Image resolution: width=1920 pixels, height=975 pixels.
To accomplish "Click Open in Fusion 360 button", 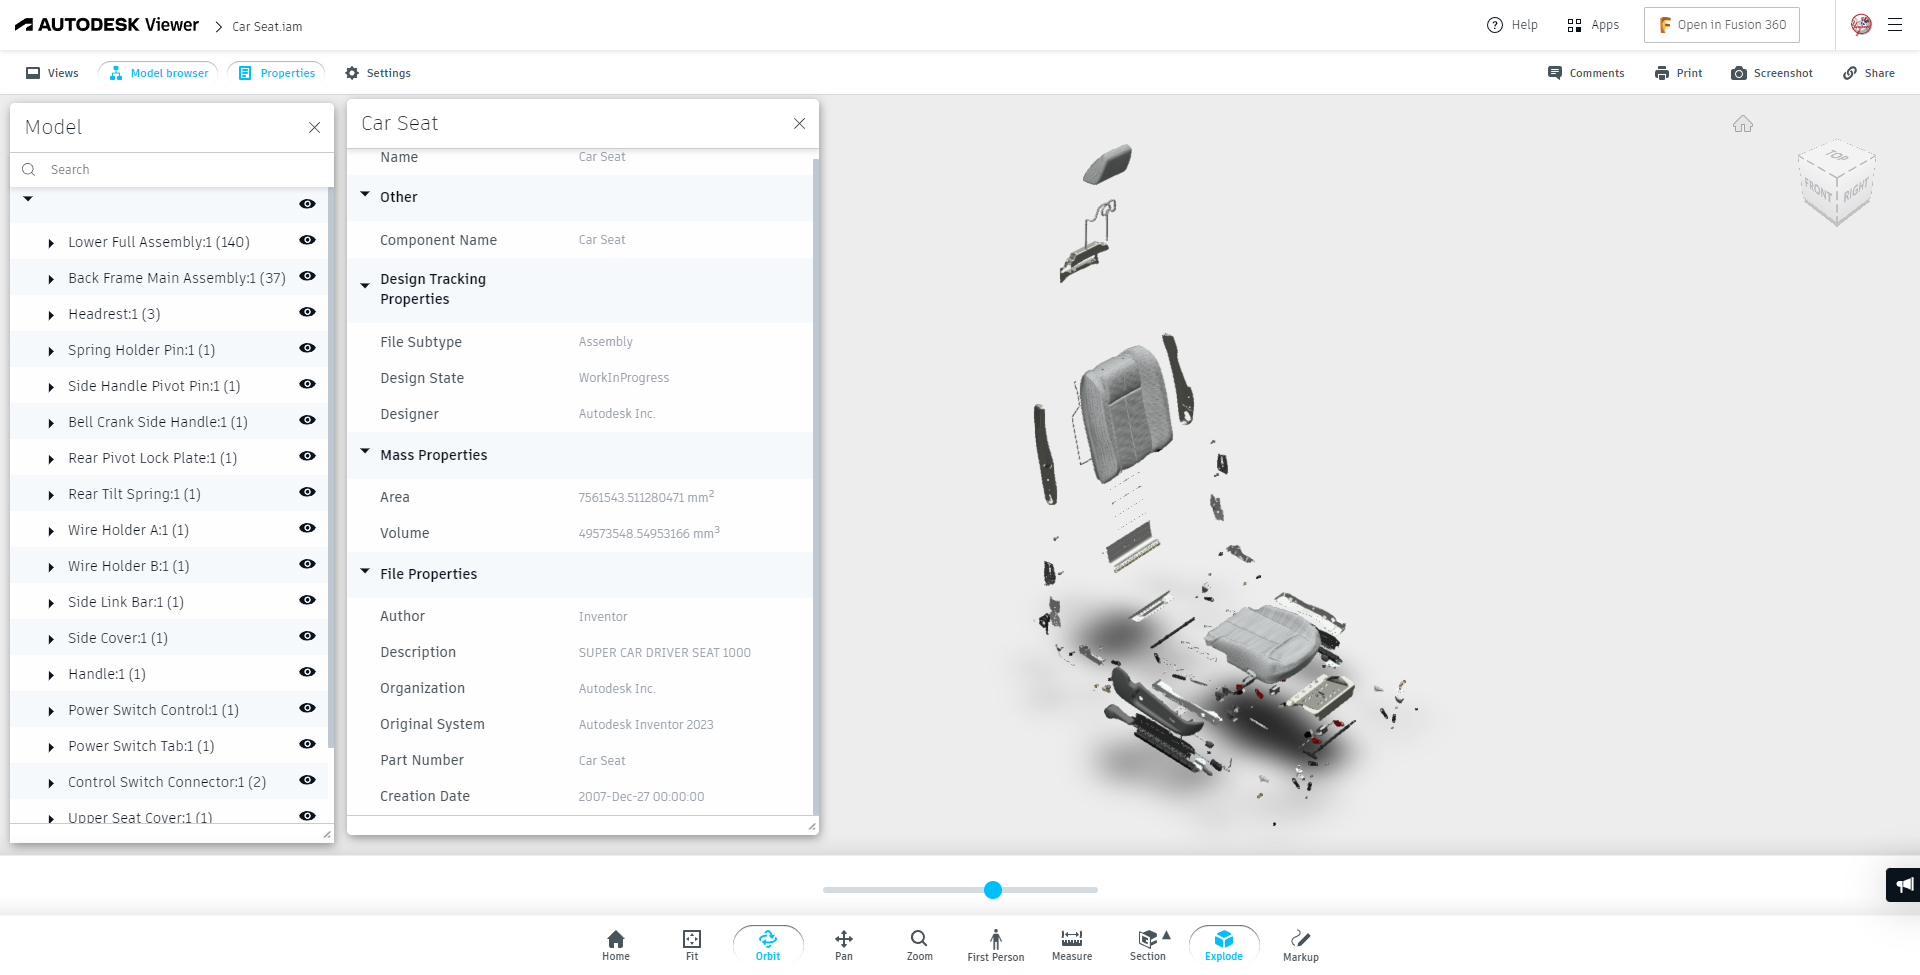I will pyautogui.click(x=1721, y=24).
